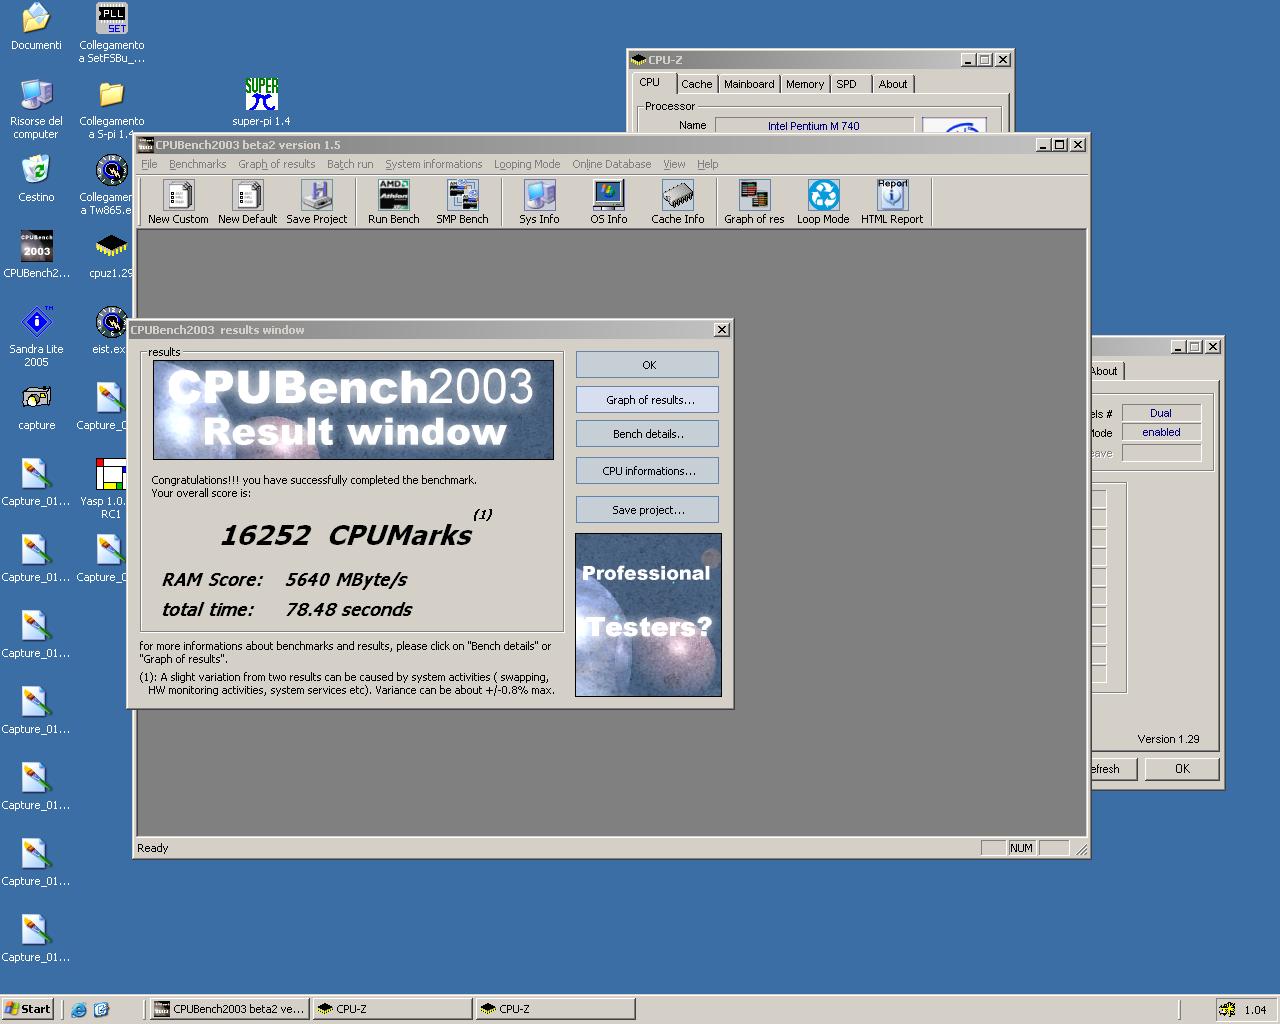
Task: Click the Start button
Action: coord(27,1009)
